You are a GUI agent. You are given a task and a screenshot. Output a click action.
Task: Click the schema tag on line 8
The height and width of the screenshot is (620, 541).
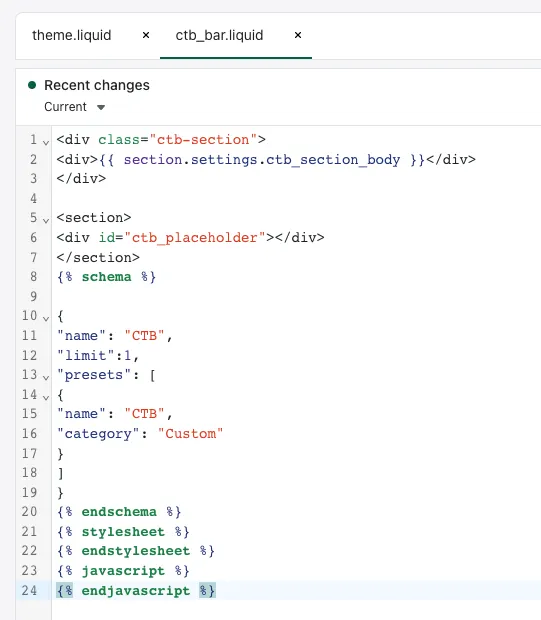coord(106,277)
